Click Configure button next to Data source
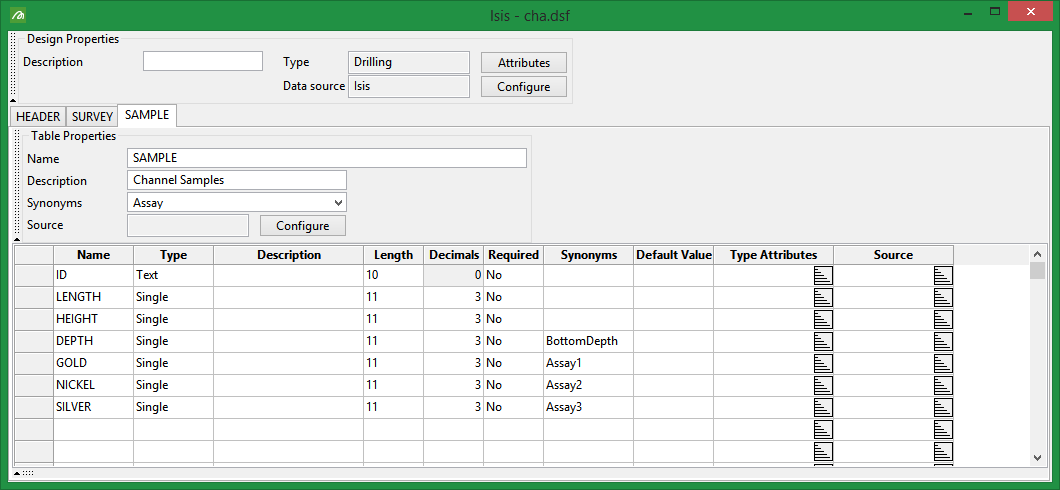1060x490 pixels. [x=523, y=87]
